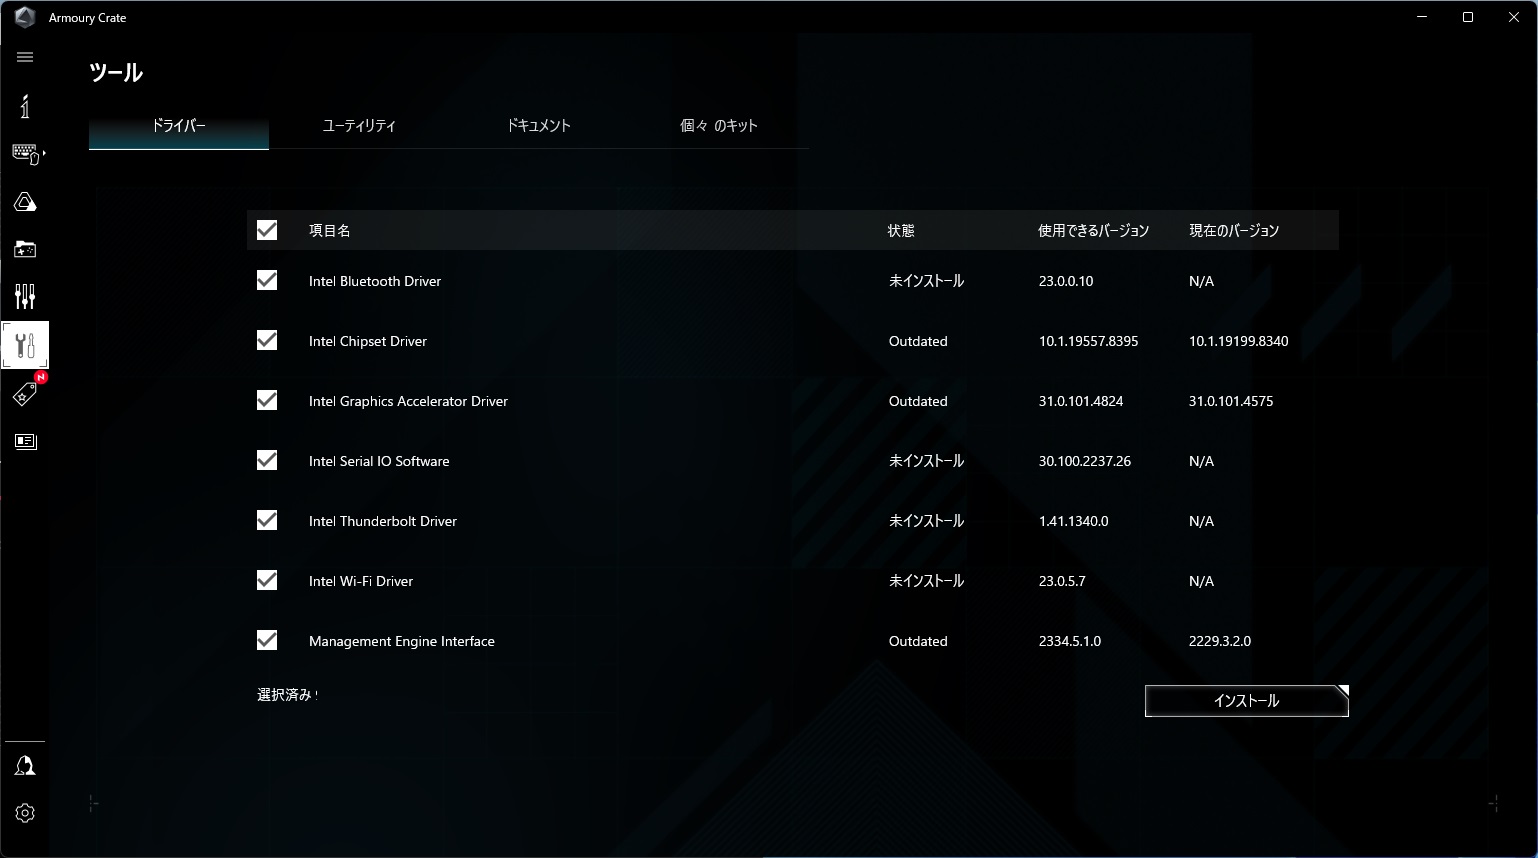
Task: Open the News icon in the sidebar
Action: pyautogui.click(x=25, y=441)
